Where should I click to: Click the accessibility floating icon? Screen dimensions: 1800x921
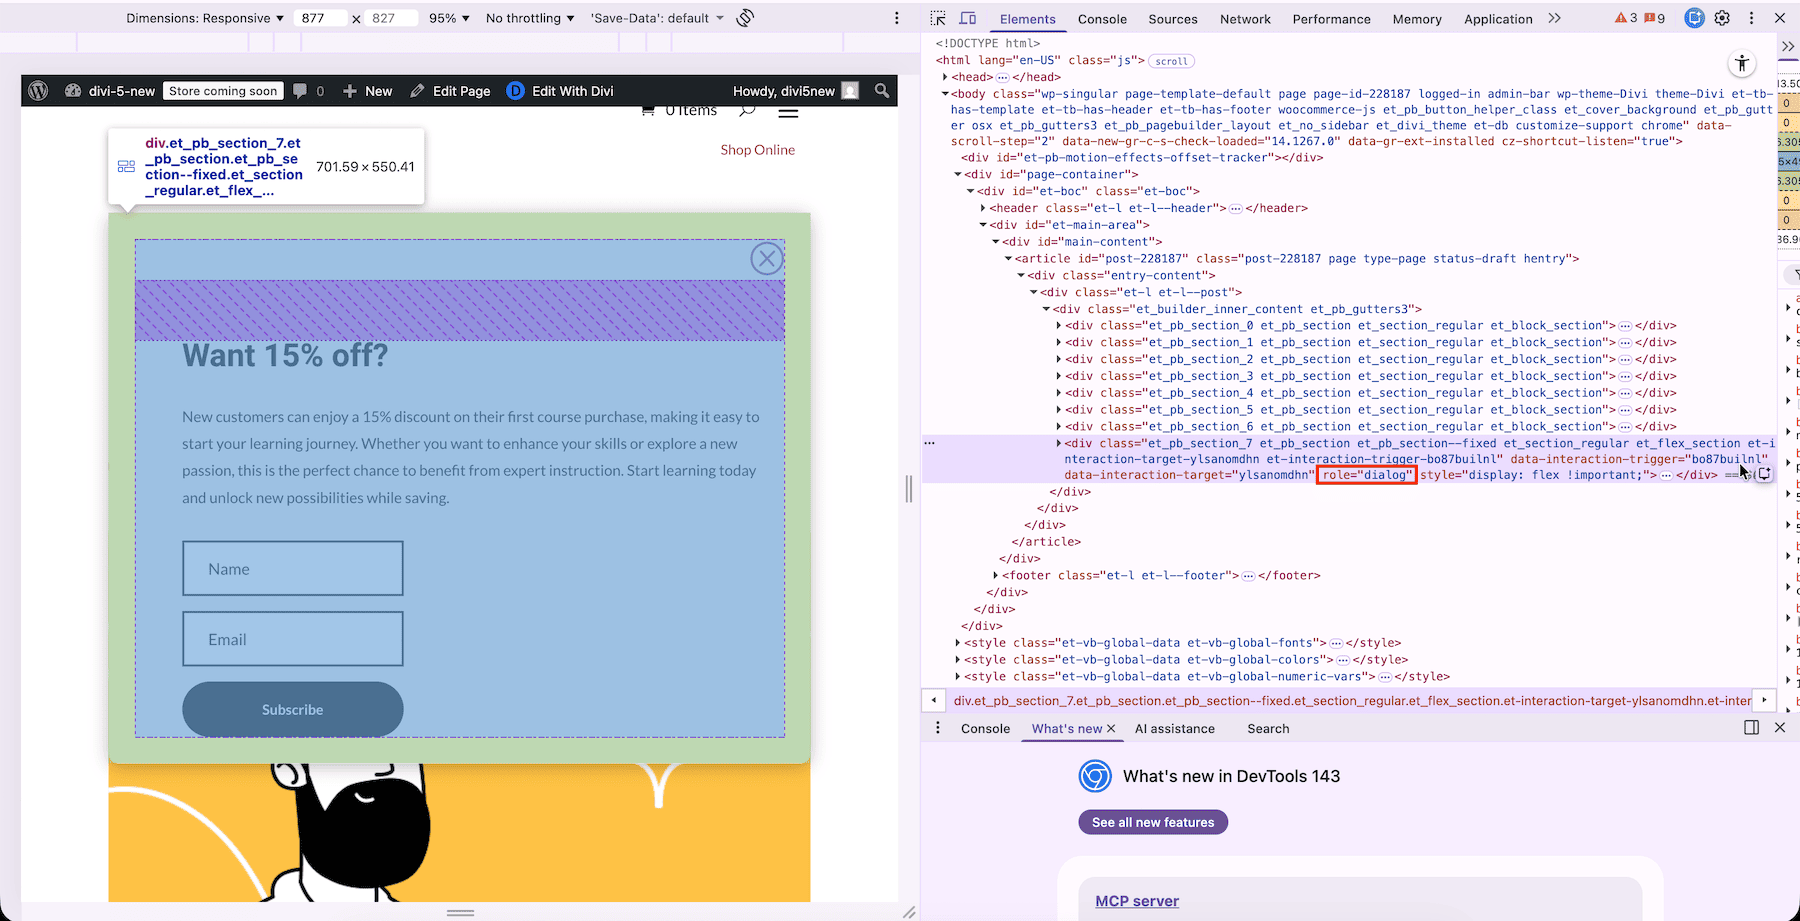point(1741,64)
